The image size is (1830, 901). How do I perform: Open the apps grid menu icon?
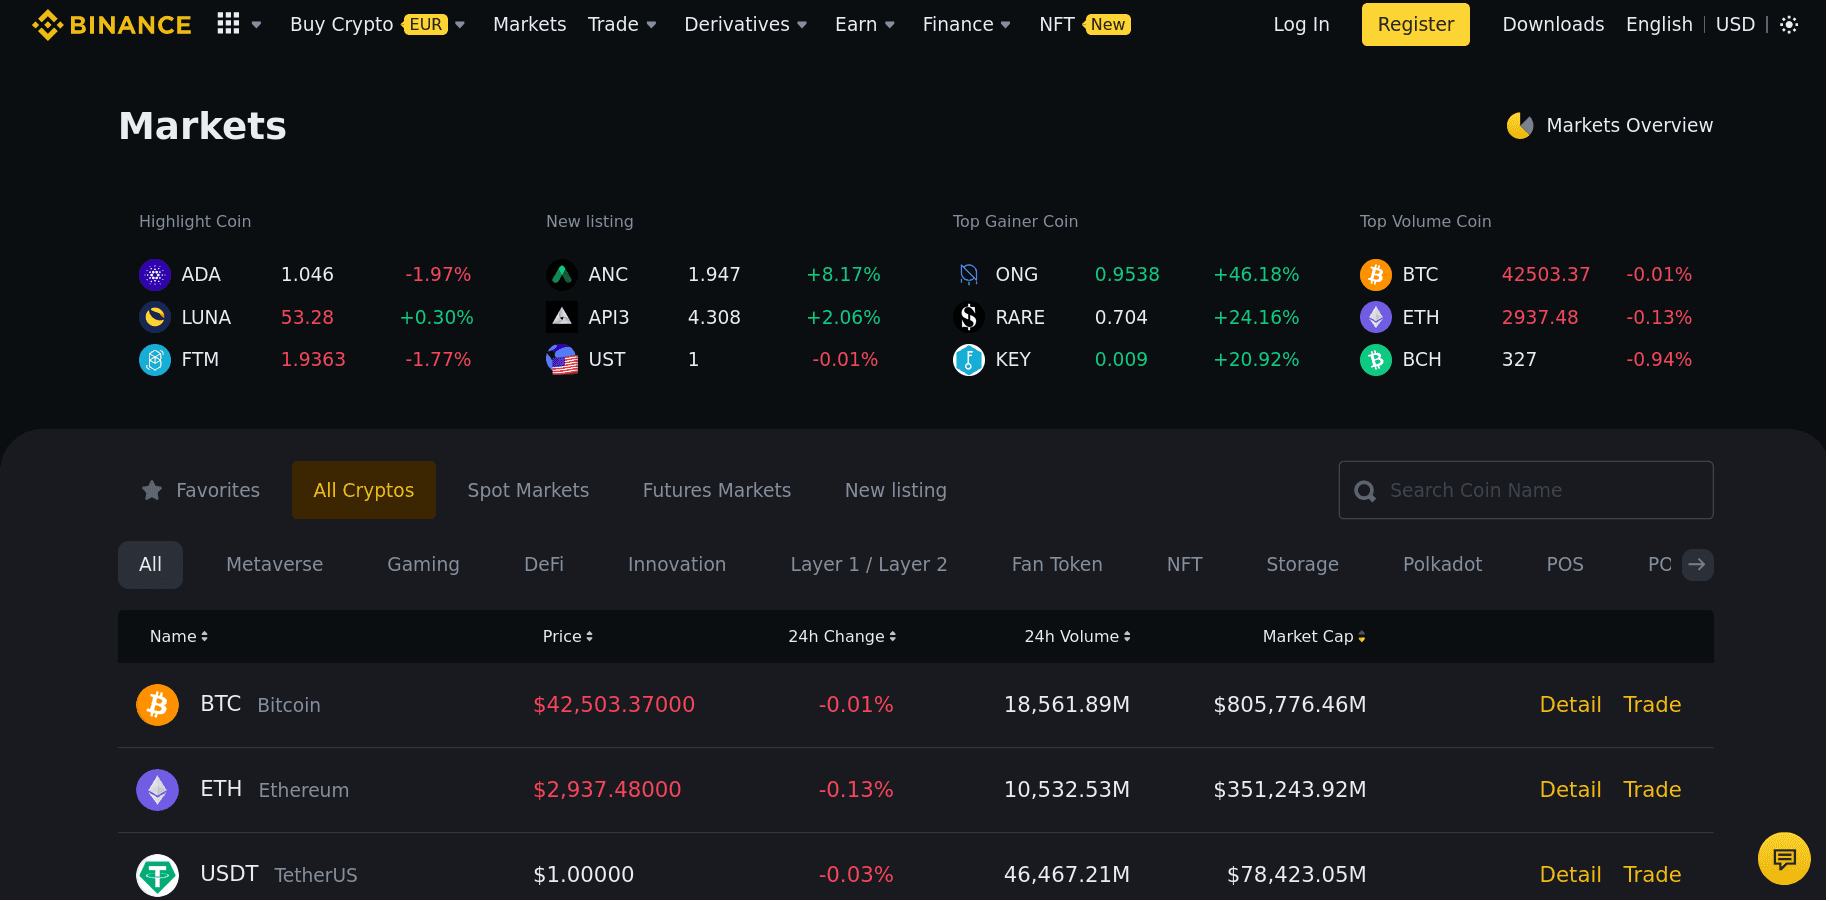[x=228, y=24]
